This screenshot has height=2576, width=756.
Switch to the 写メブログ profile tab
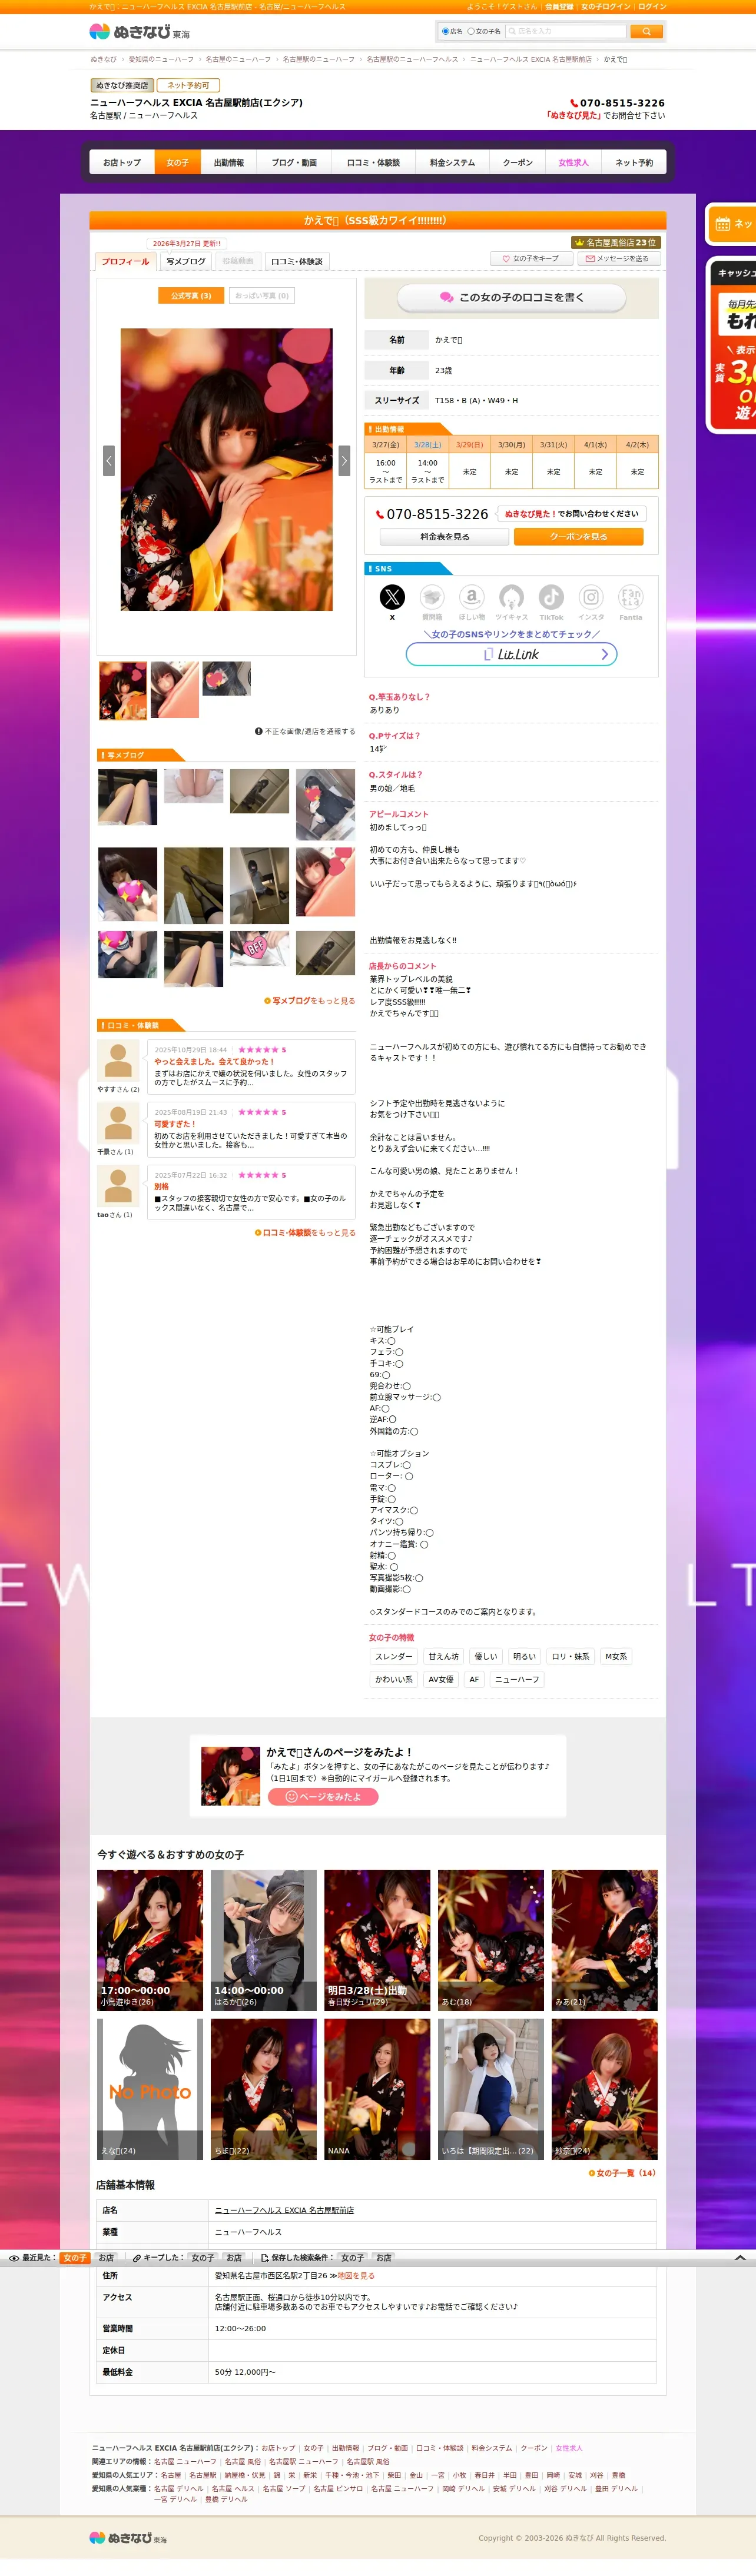click(x=186, y=261)
